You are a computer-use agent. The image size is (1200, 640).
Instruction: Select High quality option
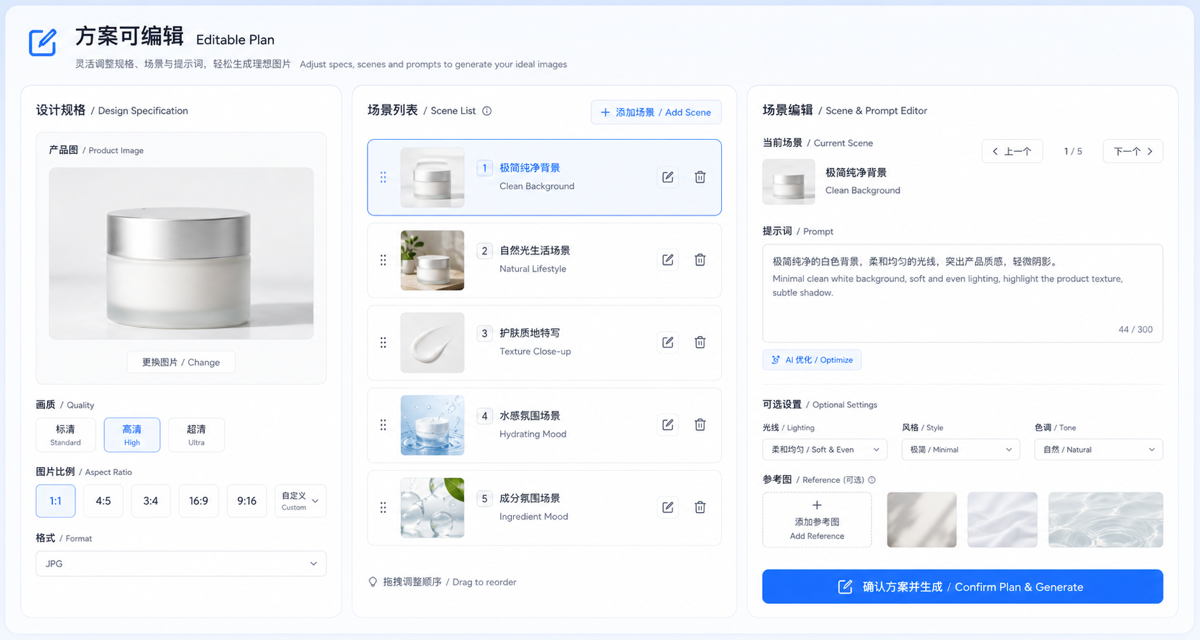click(x=132, y=435)
